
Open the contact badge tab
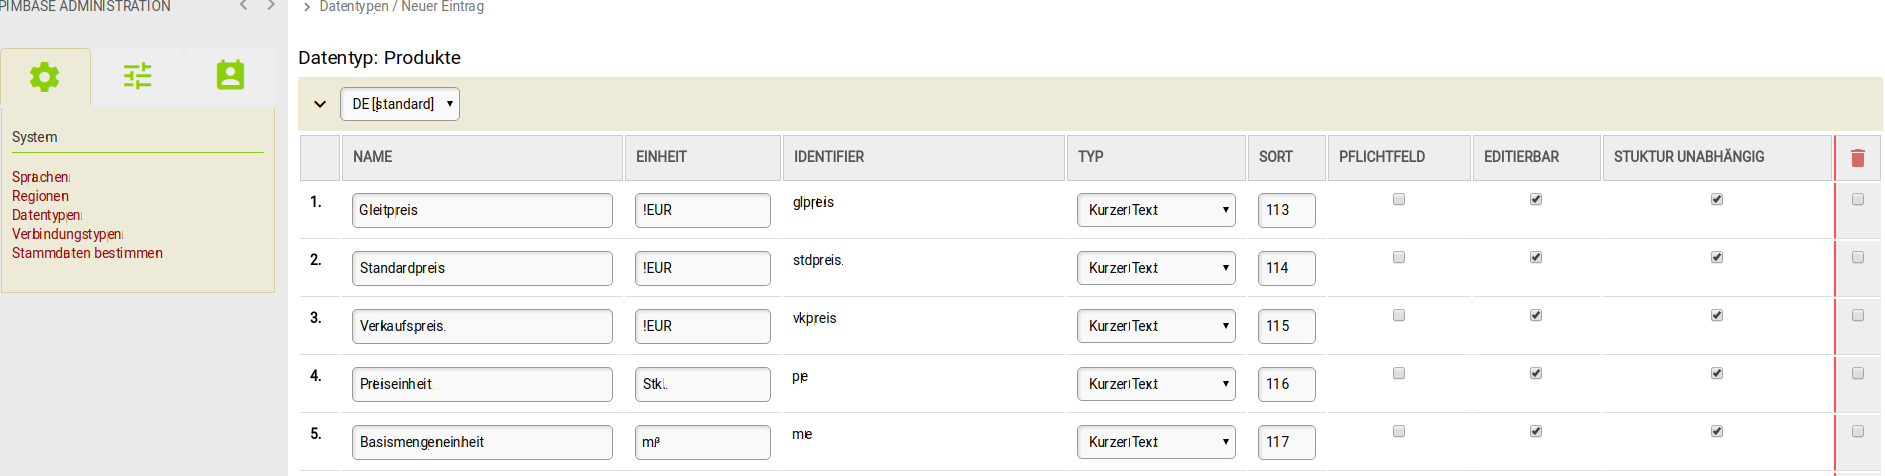(x=230, y=76)
